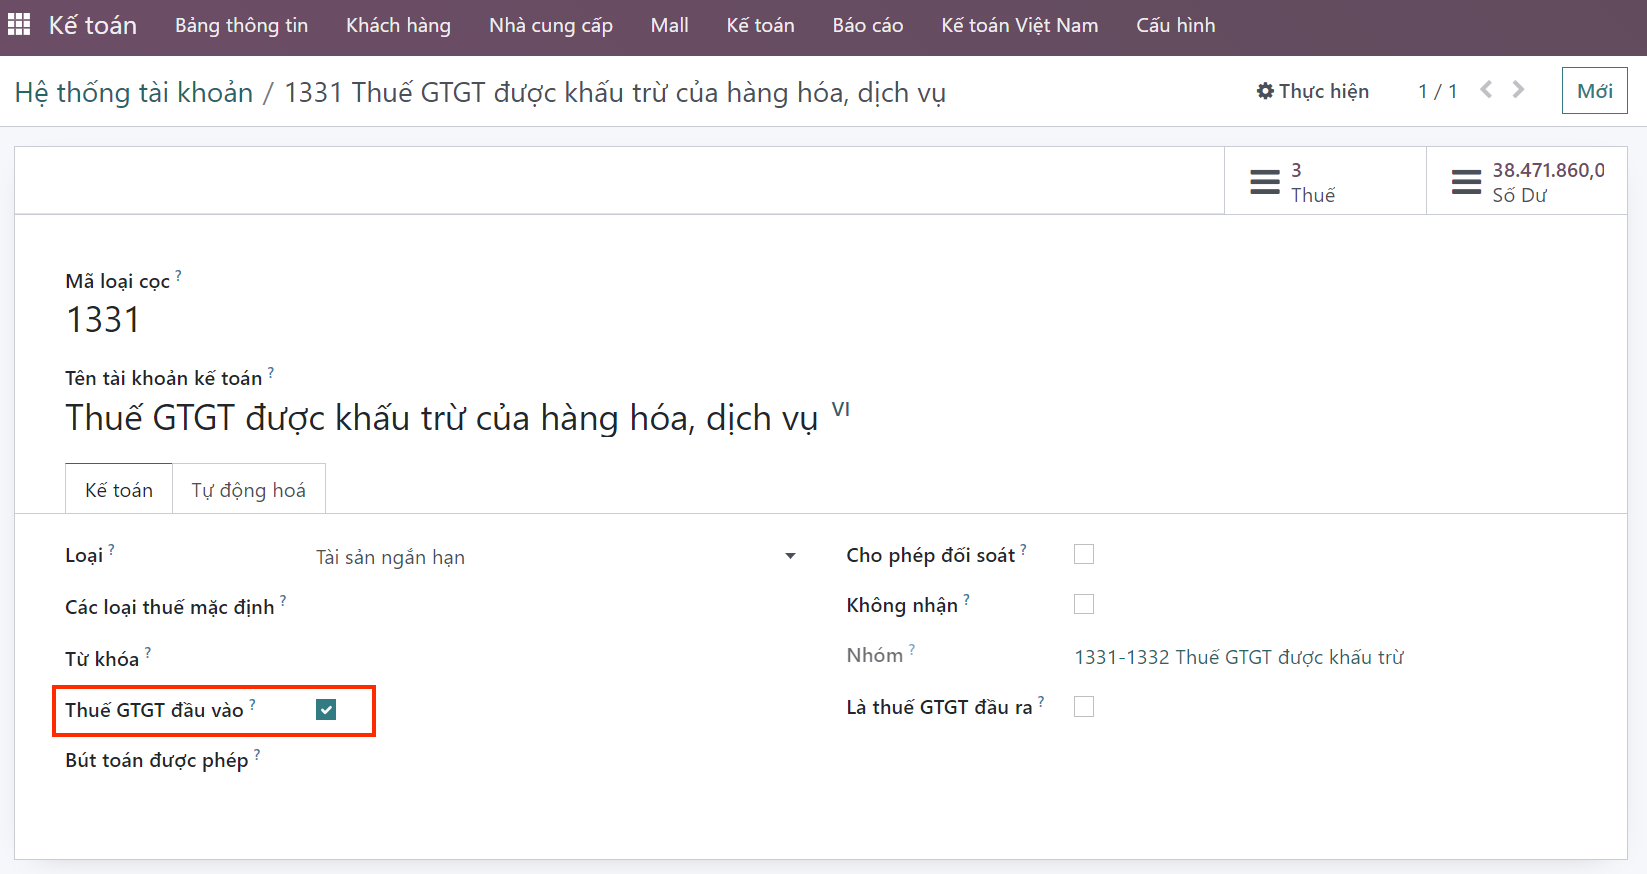Open Khách hàng menu

[398, 25]
